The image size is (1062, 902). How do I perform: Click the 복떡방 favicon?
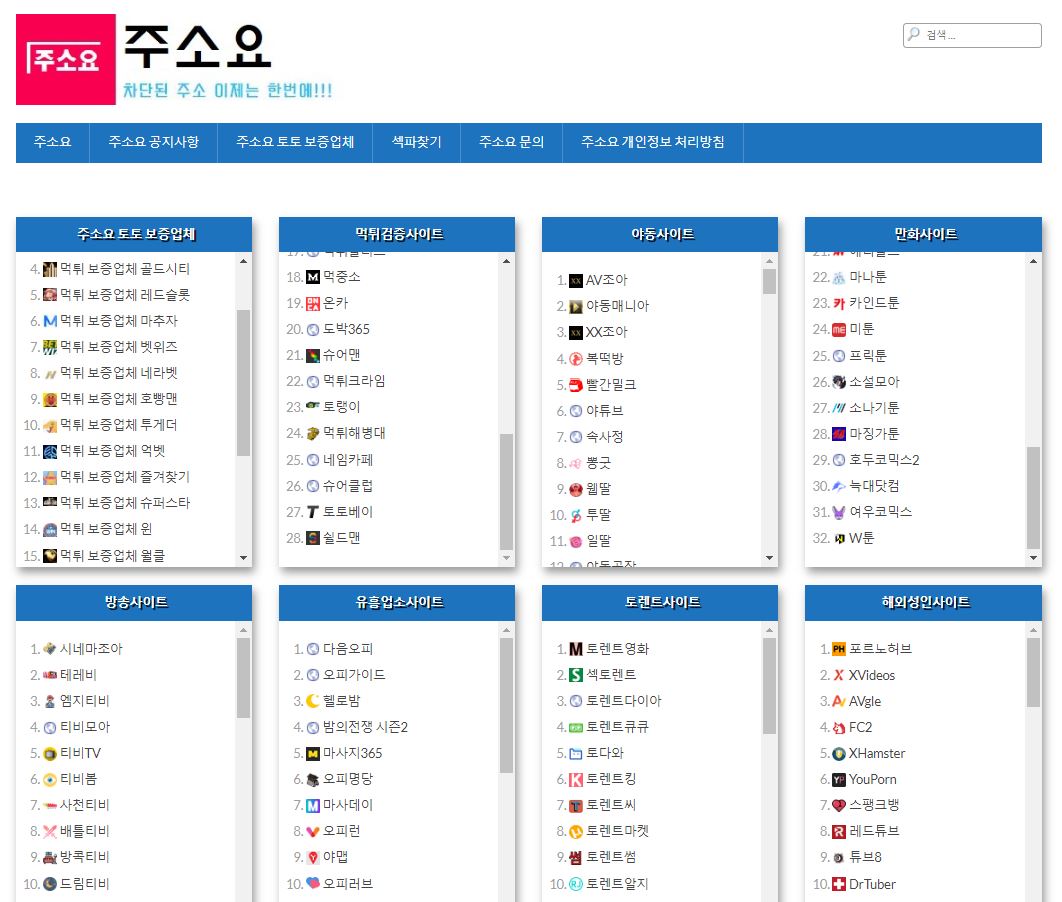click(x=576, y=359)
